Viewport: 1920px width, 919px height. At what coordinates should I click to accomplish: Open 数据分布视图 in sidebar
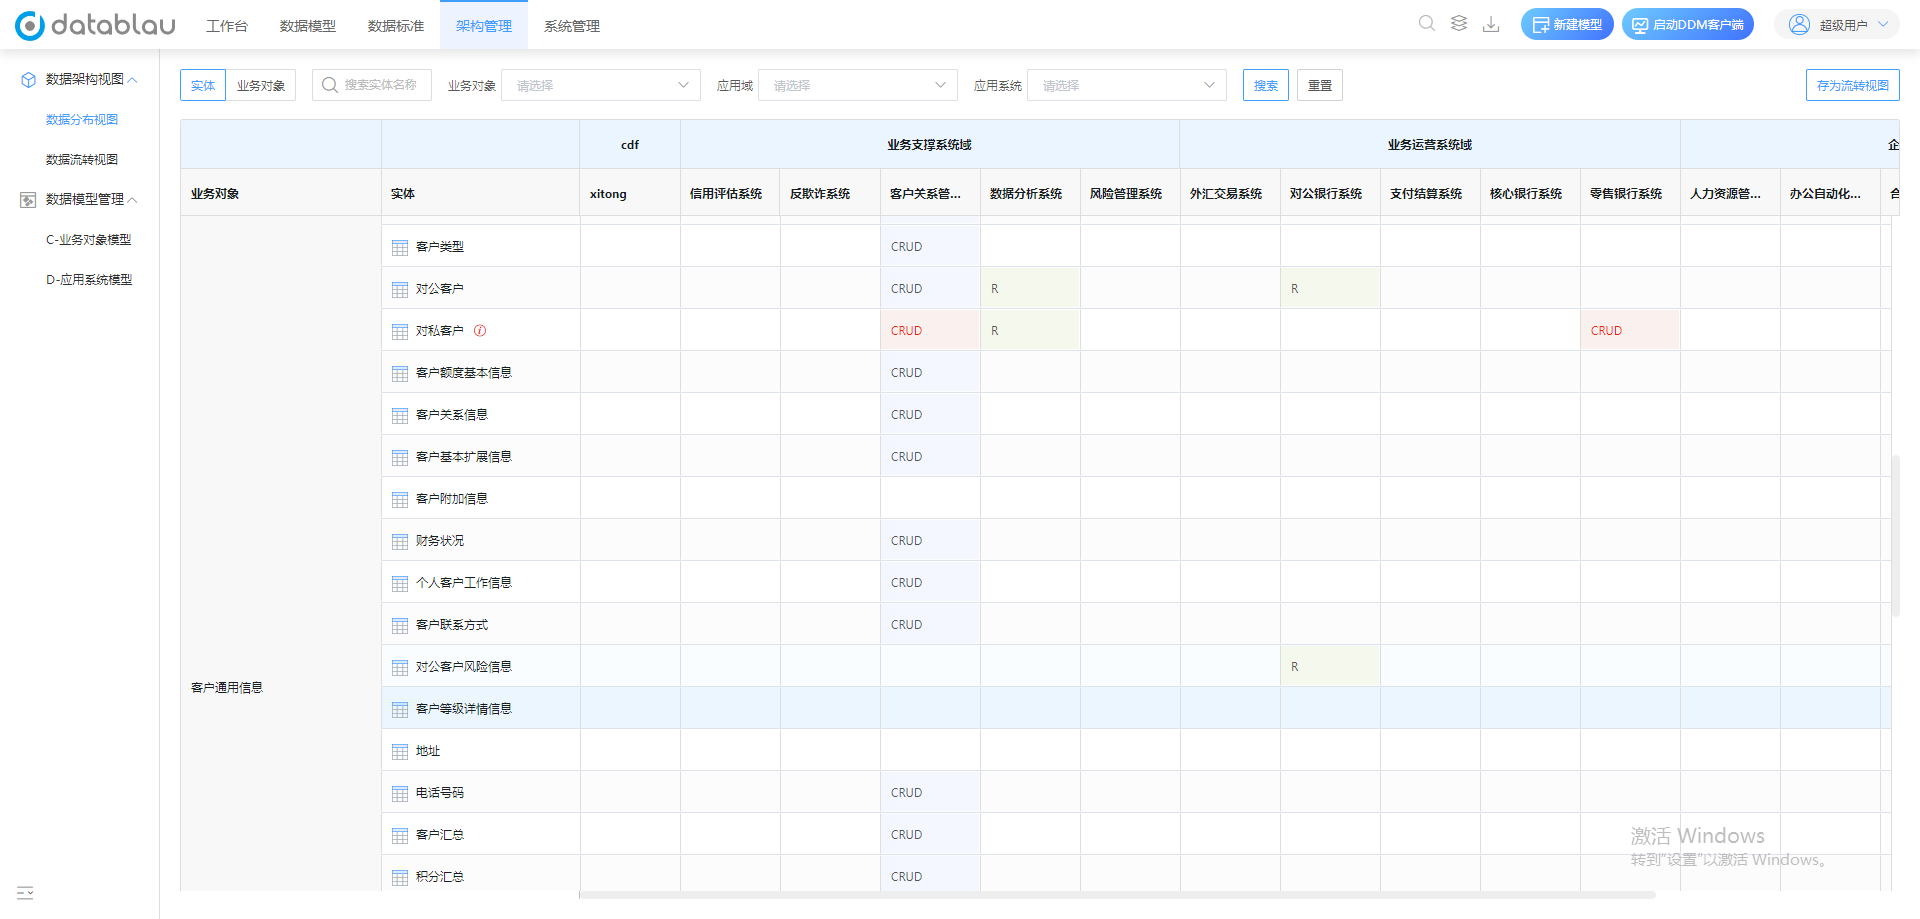tap(82, 120)
